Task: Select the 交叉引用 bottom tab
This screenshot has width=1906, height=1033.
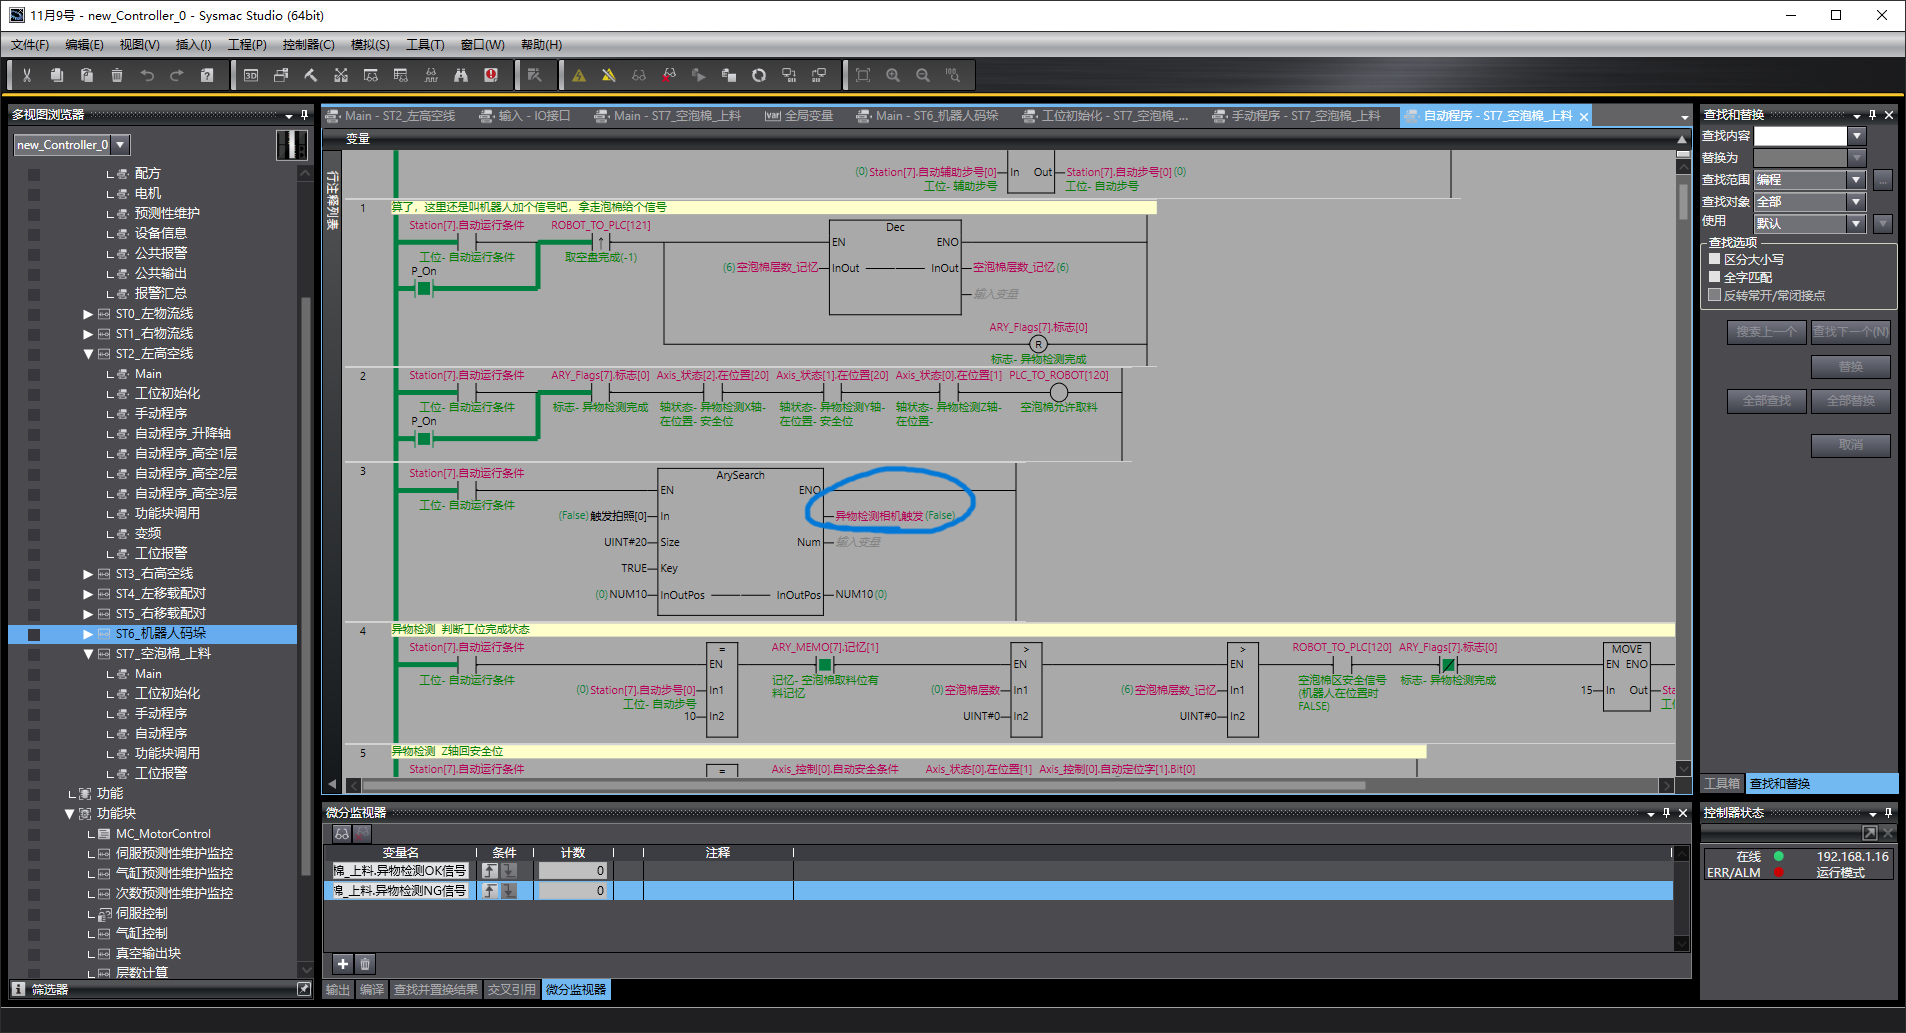Action: point(511,990)
